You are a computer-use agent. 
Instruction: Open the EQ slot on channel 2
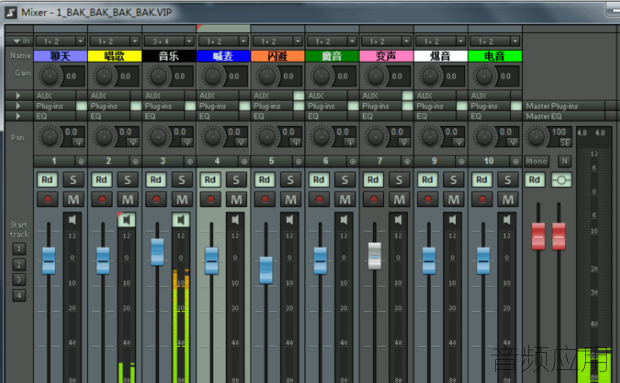(110, 116)
